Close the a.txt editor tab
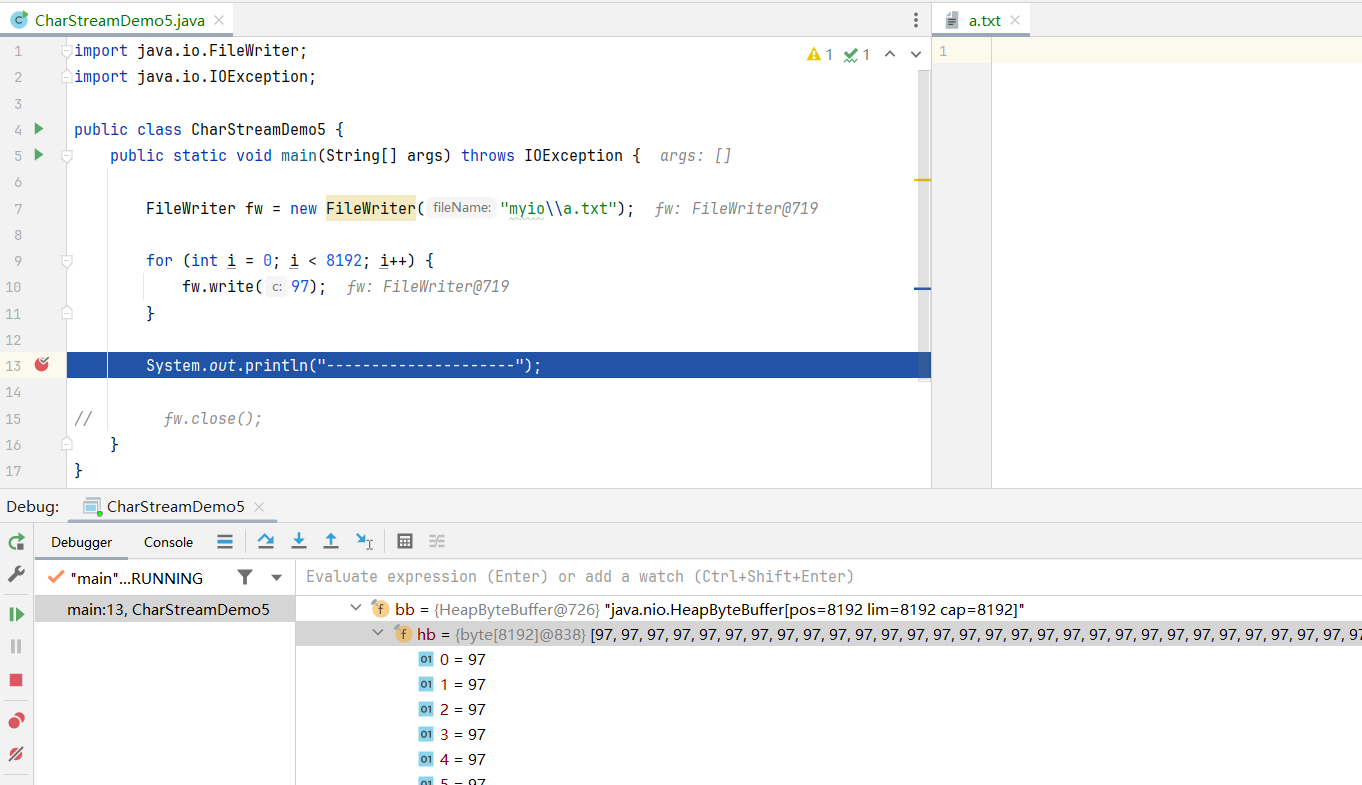Image resolution: width=1362 pixels, height=785 pixels. pyautogui.click(x=1015, y=20)
